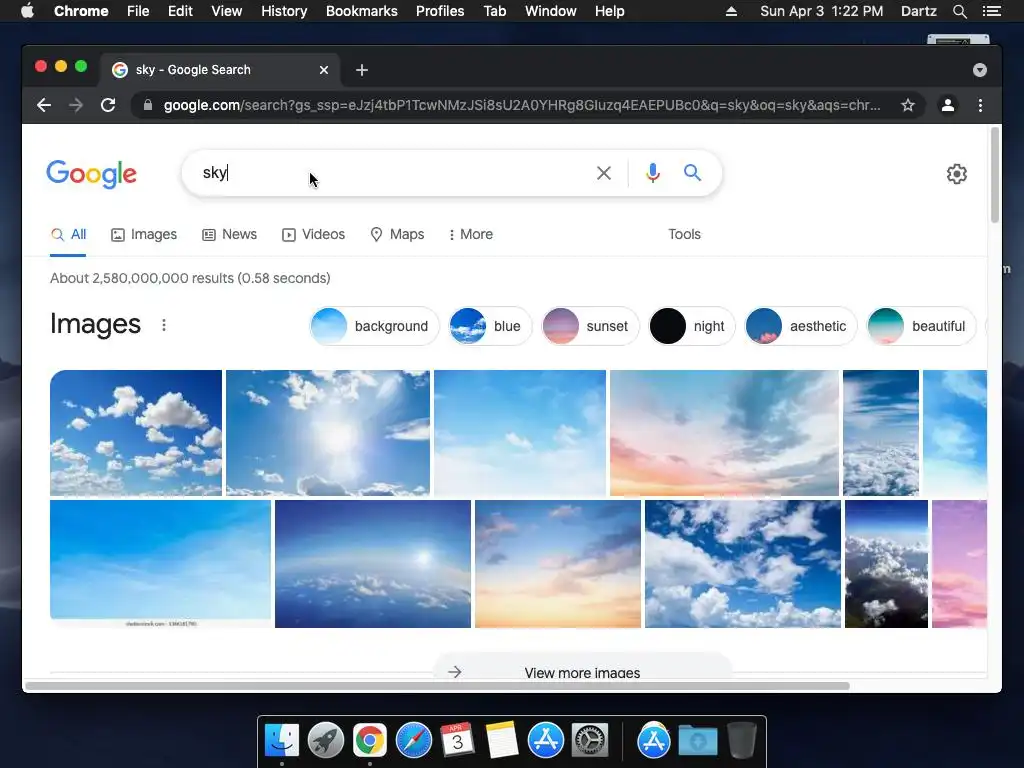Open Launchpad rocket in the Dock
The height and width of the screenshot is (768, 1024).
pos(326,741)
